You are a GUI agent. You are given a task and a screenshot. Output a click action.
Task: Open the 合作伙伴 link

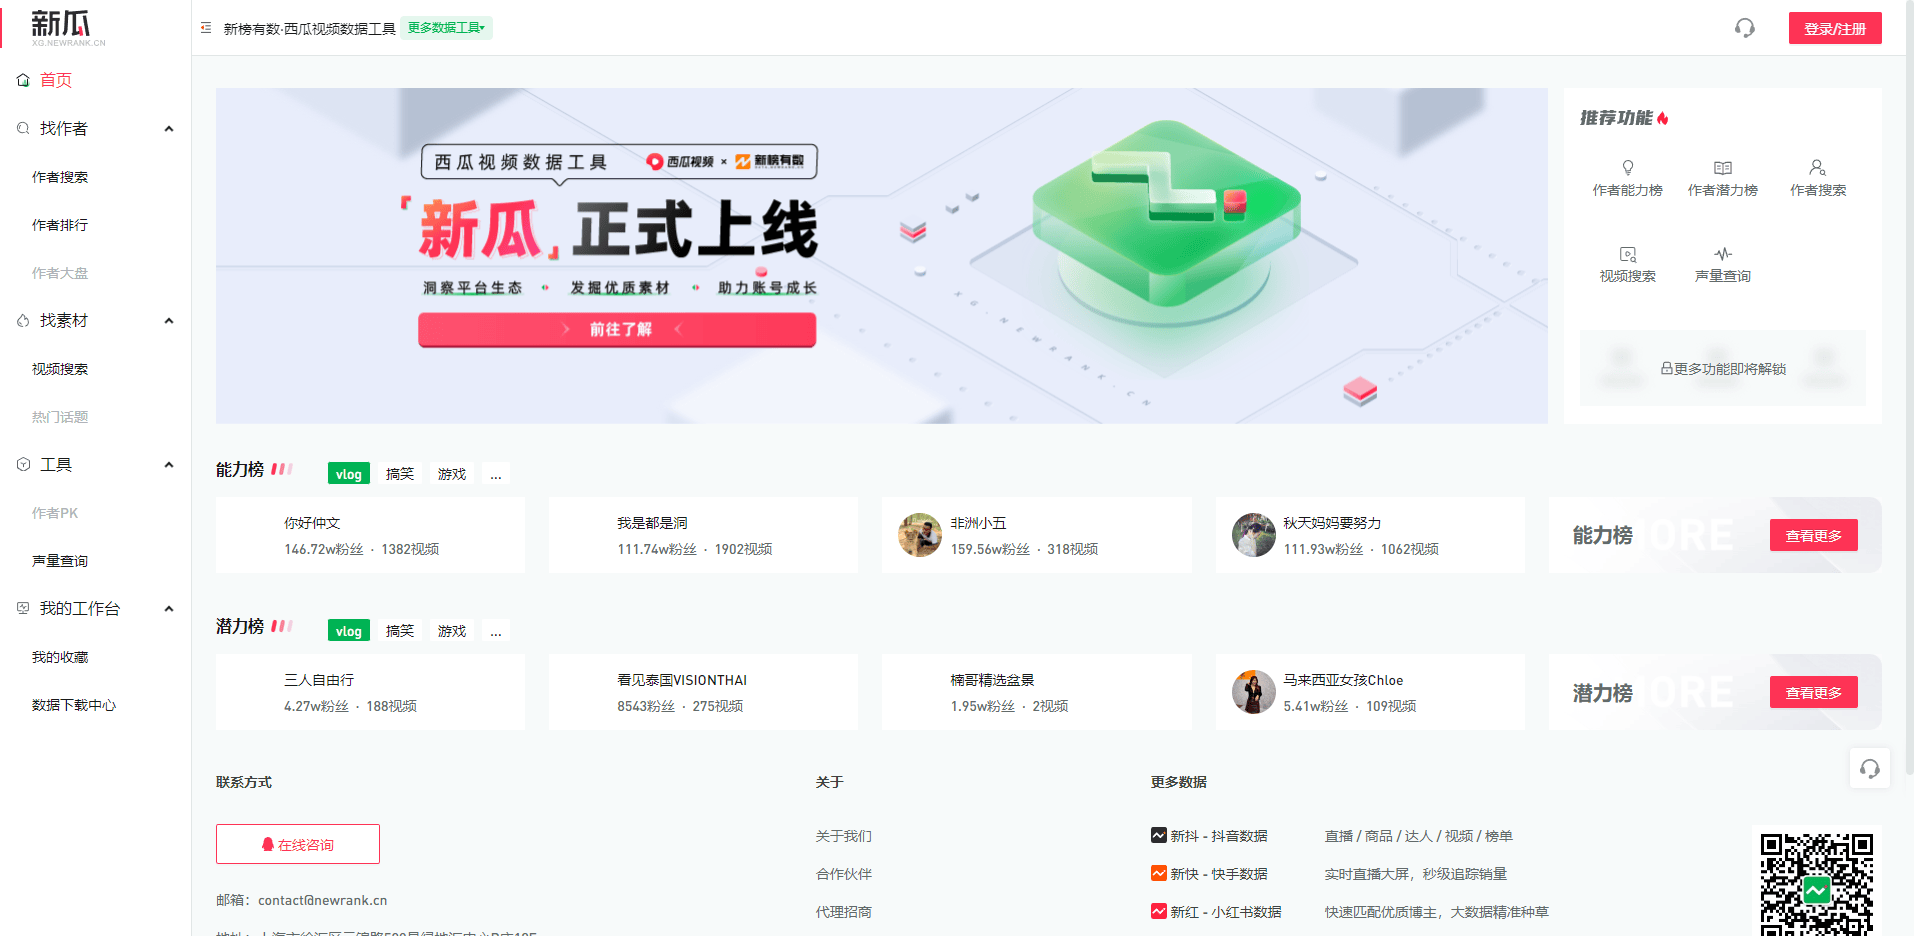pos(844,874)
